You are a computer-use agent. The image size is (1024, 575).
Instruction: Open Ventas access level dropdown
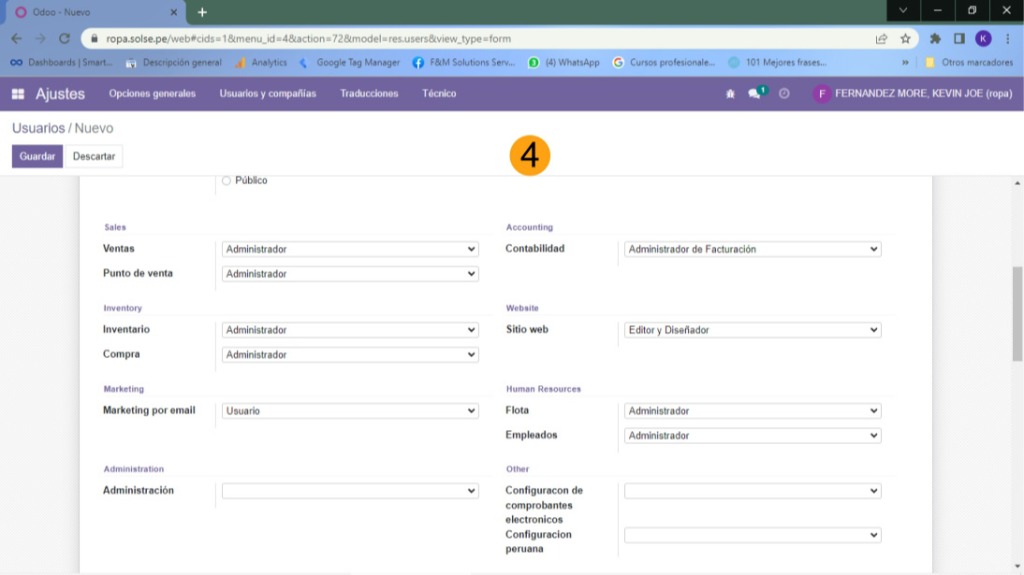tap(350, 249)
